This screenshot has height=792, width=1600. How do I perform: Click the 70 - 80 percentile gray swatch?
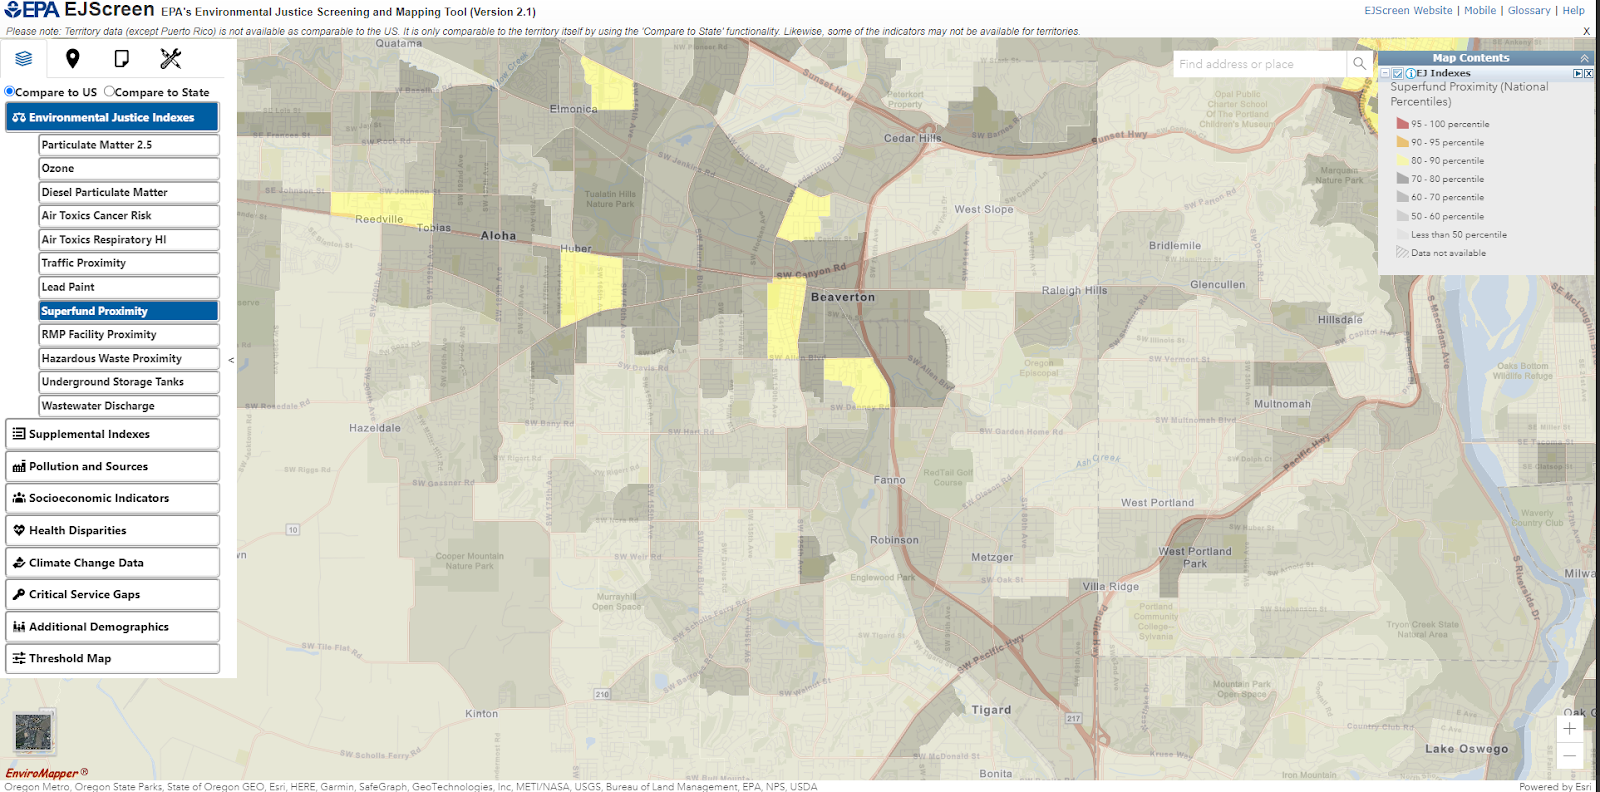tap(1402, 179)
